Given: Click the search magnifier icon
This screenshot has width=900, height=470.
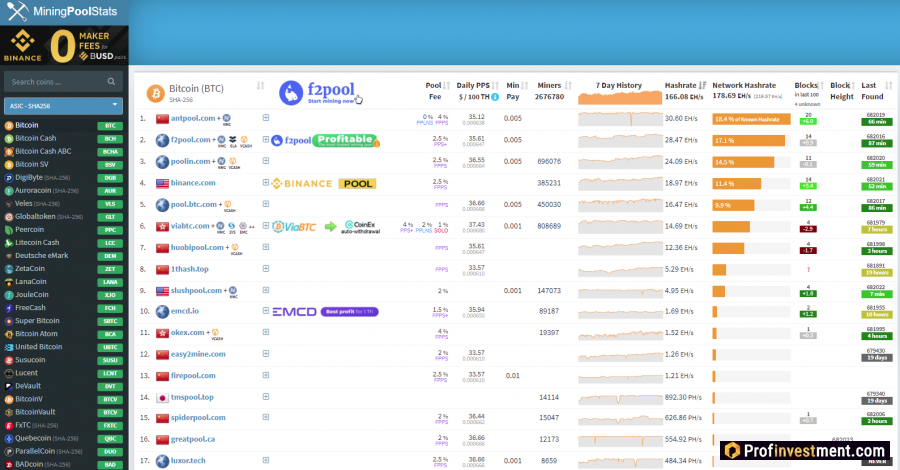Looking at the screenshot, I should (111, 81).
